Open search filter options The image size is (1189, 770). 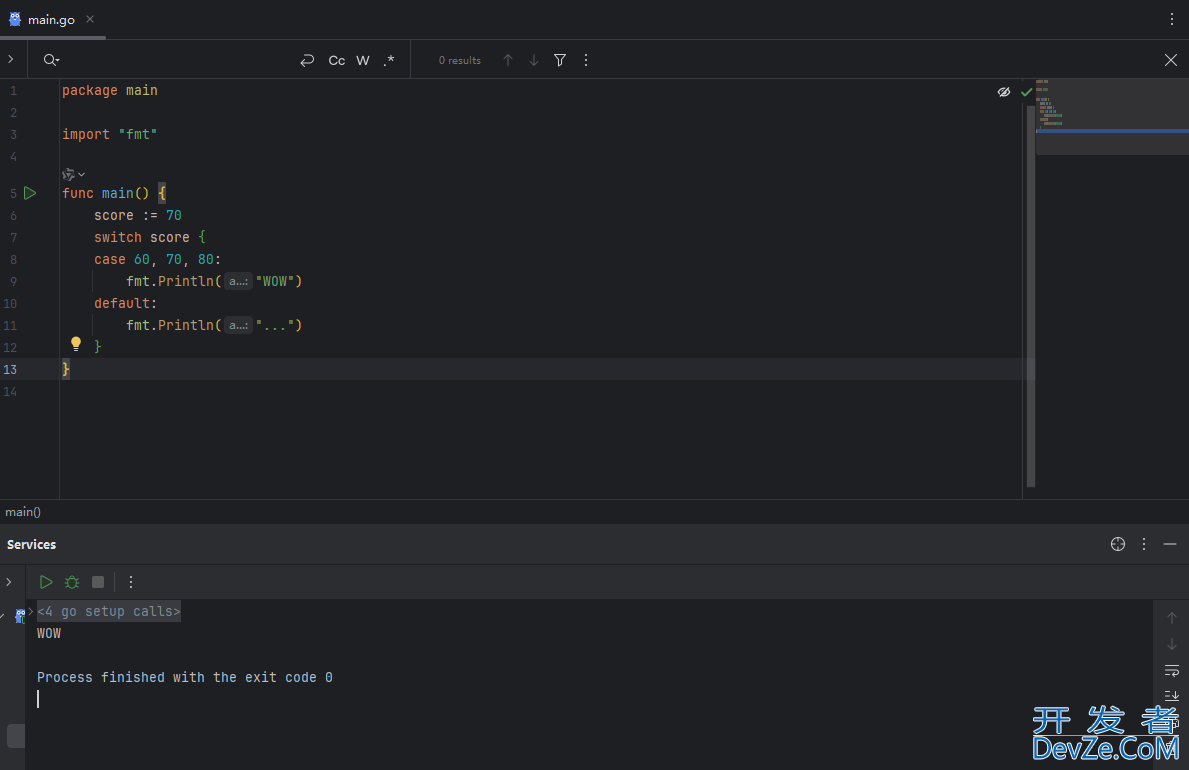click(x=560, y=60)
